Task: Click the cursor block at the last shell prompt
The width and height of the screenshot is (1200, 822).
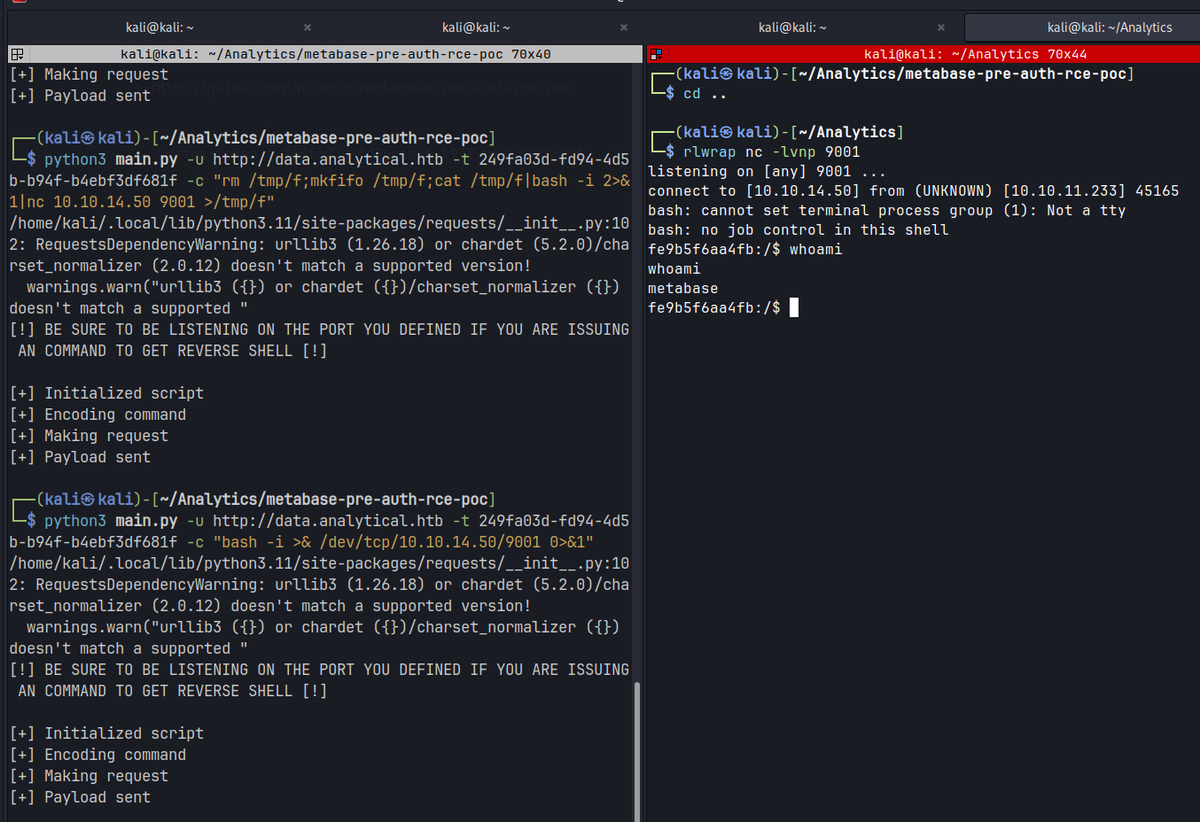Action: [794, 308]
